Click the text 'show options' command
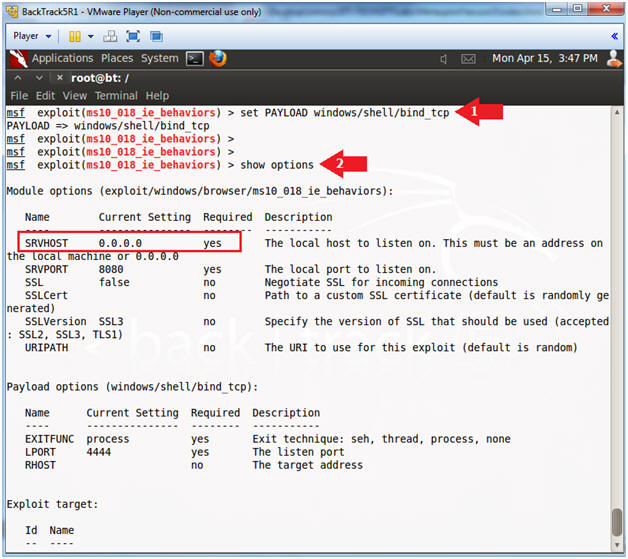Viewport: 628px width, 559px height. (277, 165)
